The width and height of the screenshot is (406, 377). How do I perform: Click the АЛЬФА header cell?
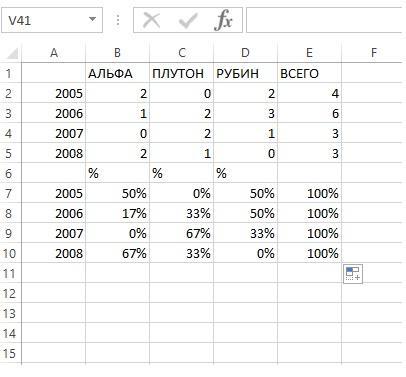click(117, 73)
